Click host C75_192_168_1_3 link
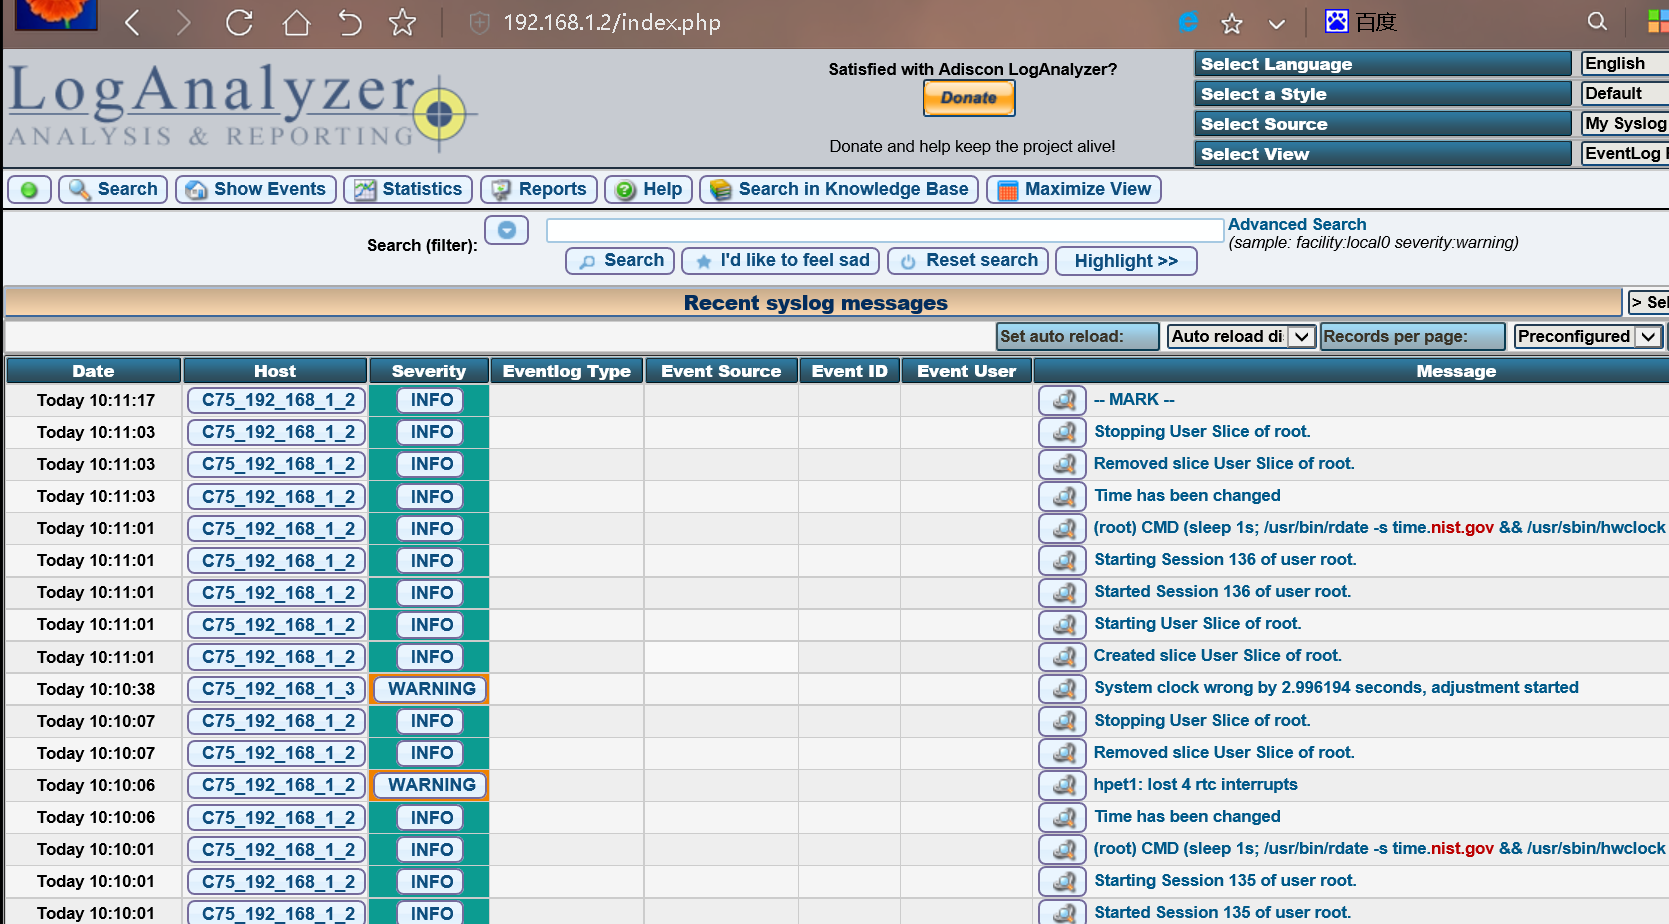This screenshot has height=924, width=1669. click(x=277, y=689)
